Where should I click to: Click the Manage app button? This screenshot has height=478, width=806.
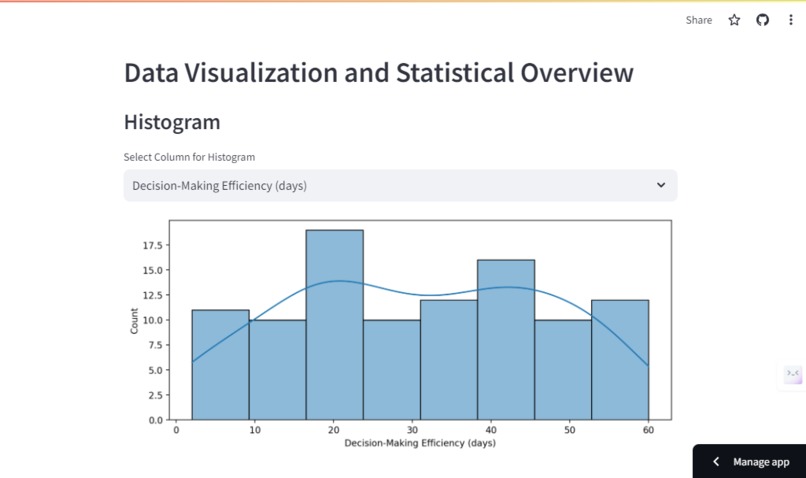coord(749,462)
